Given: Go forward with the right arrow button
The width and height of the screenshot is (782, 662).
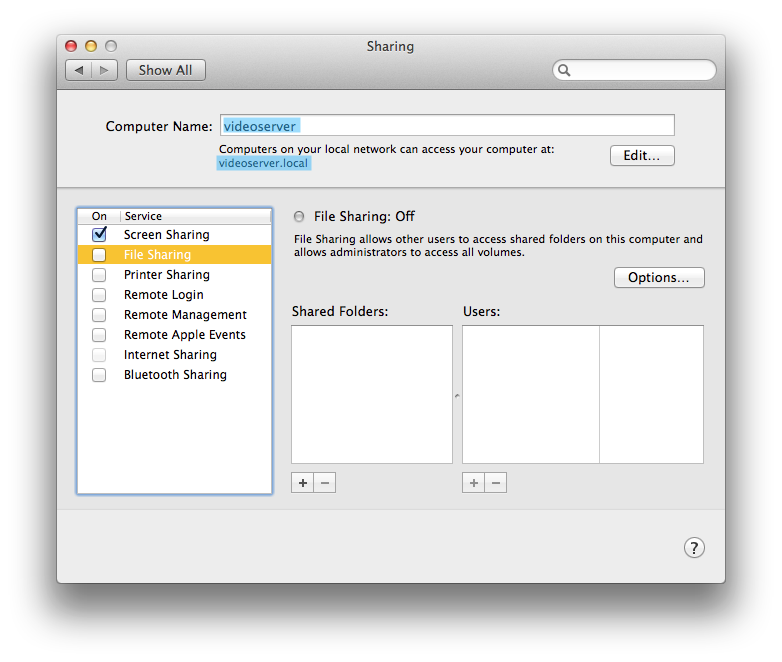Looking at the screenshot, I should point(104,70).
